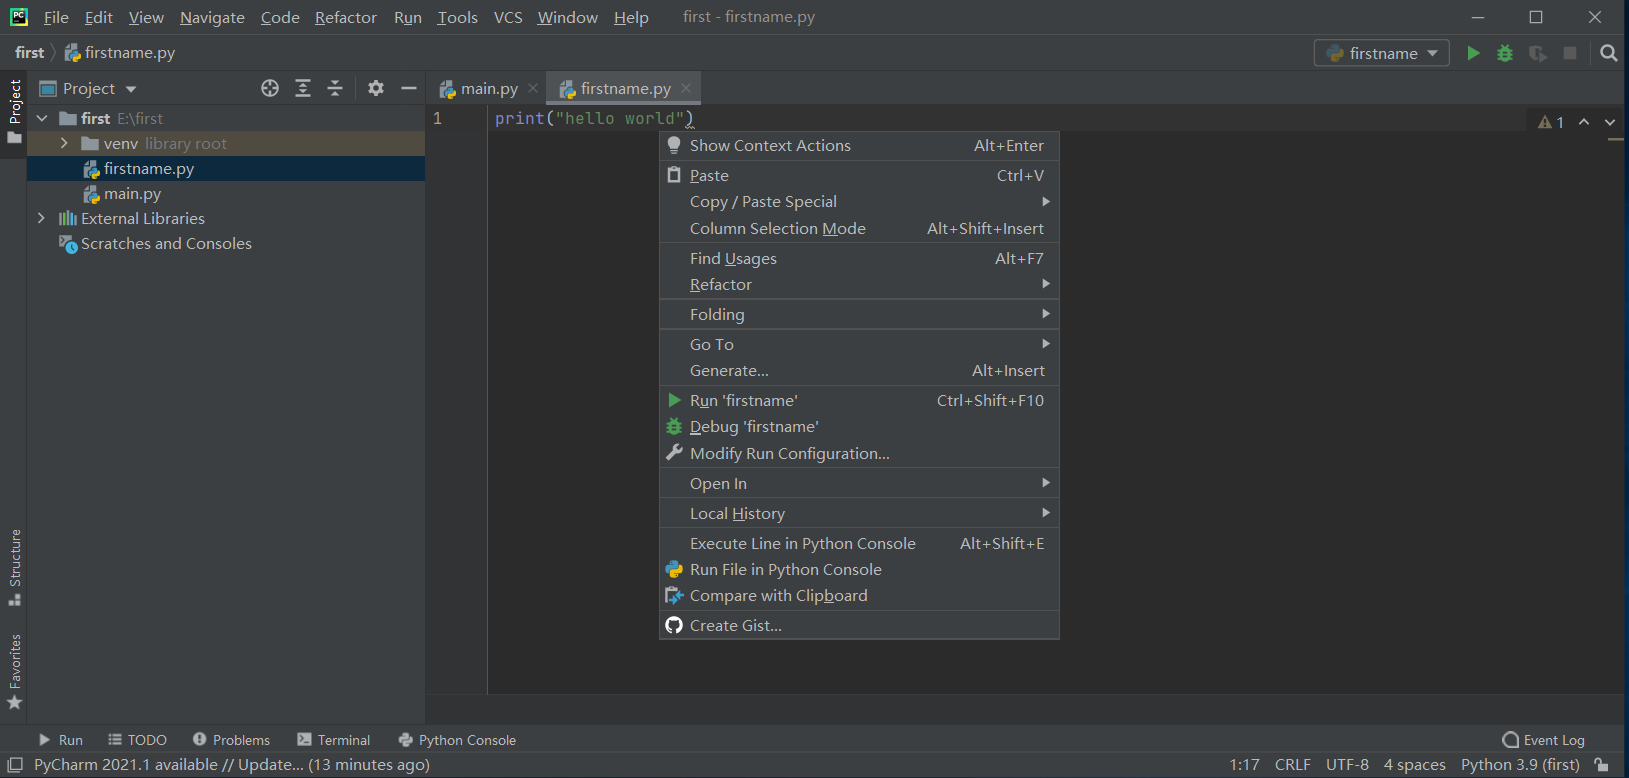Open the Terminal tool window
The height and width of the screenshot is (778, 1629).
tap(334, 740)
